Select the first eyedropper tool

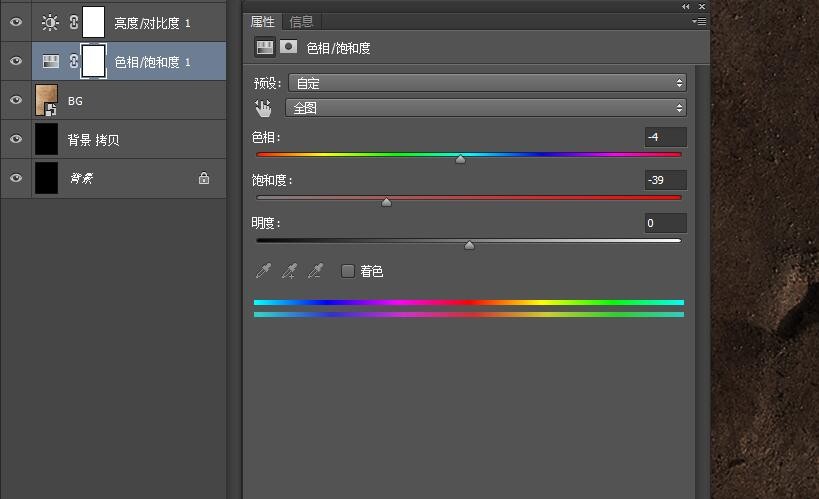pos(264,271)
